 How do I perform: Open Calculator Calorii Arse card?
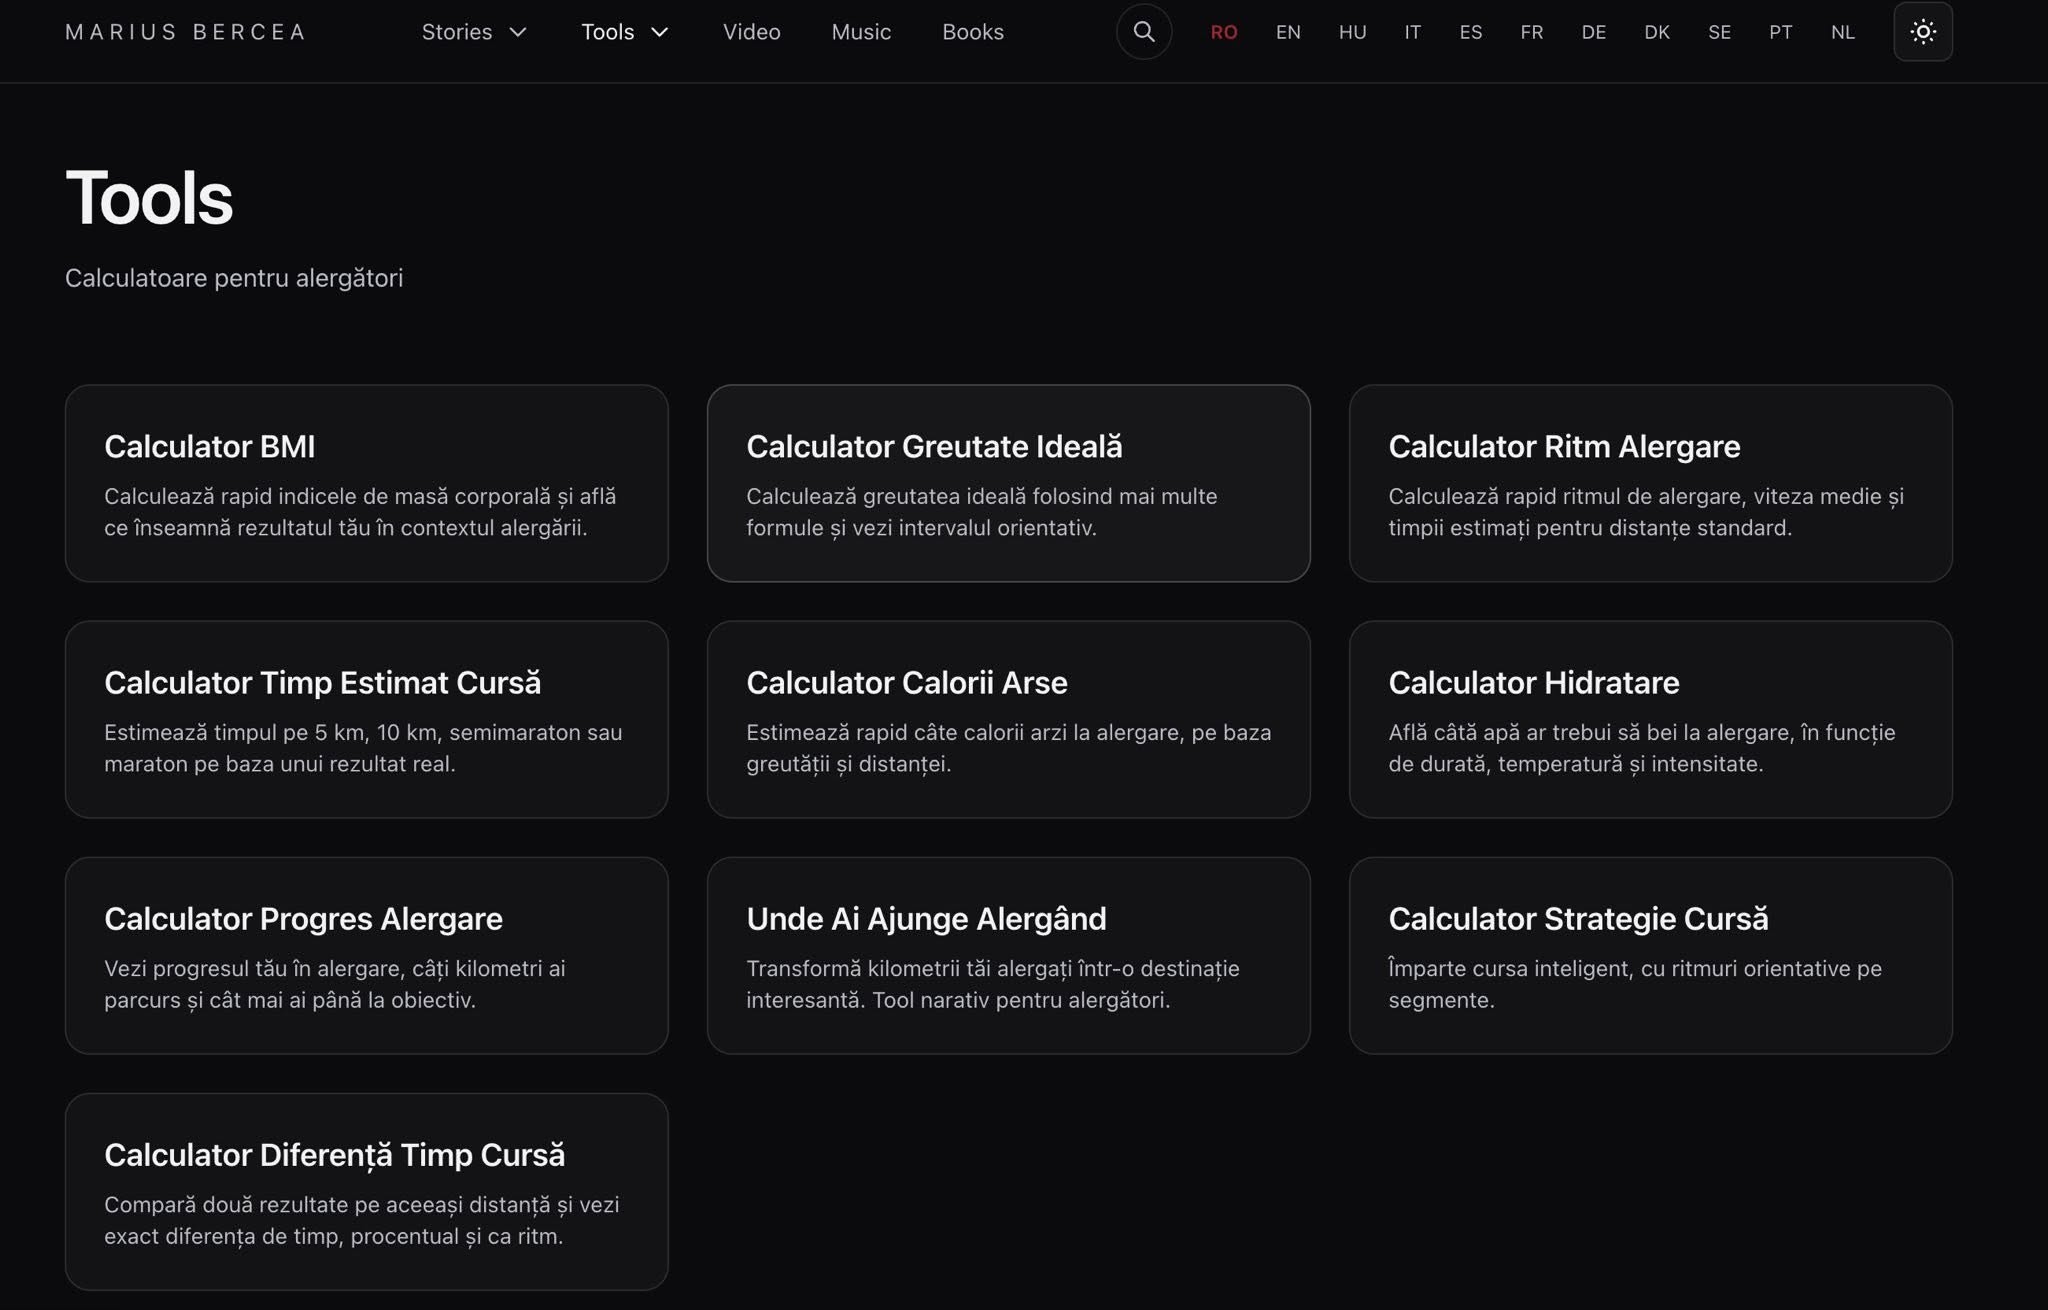click(x=1008, y=719)
